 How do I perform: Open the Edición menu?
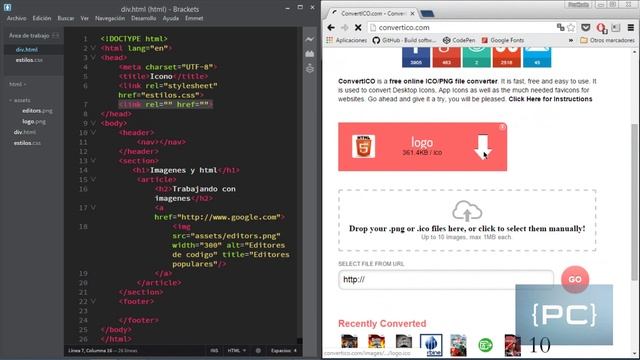click(x=42, y=18)
